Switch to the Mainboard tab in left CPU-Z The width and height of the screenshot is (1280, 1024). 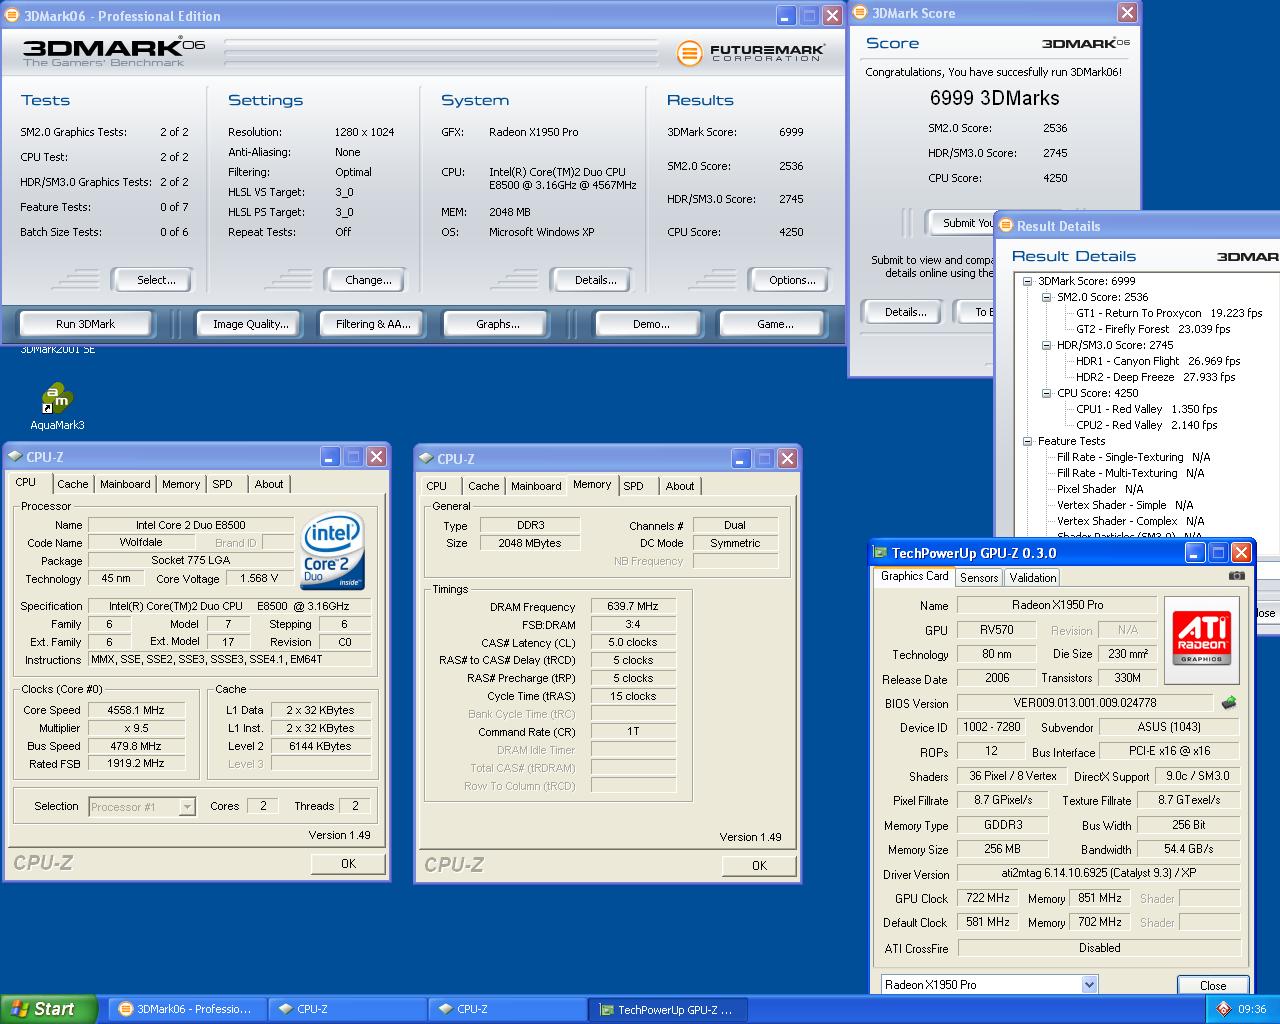pos(125,484)
